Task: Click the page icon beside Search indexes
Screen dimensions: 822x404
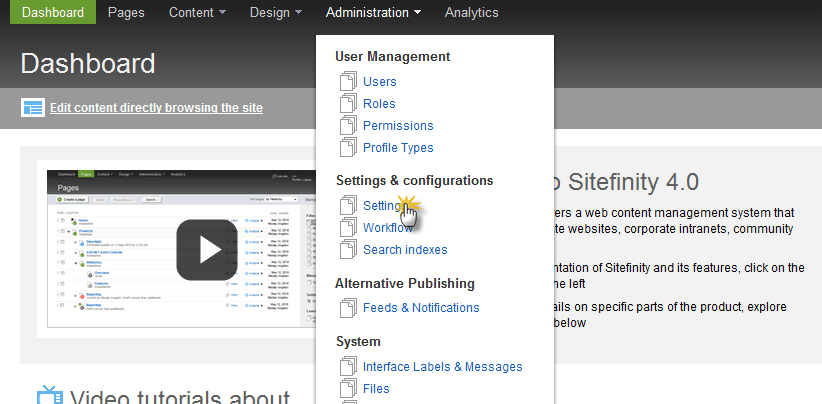Action: tap(348, 249)
